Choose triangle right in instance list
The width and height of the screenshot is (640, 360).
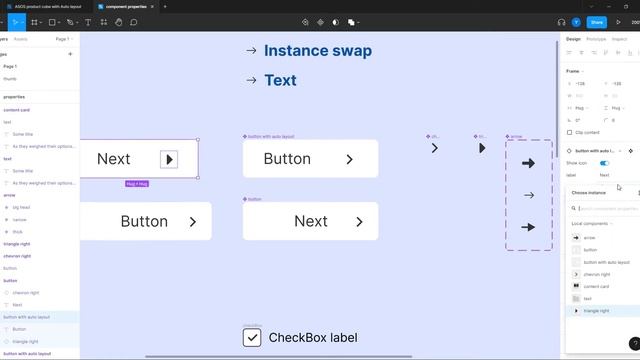(x=604, y=311)
